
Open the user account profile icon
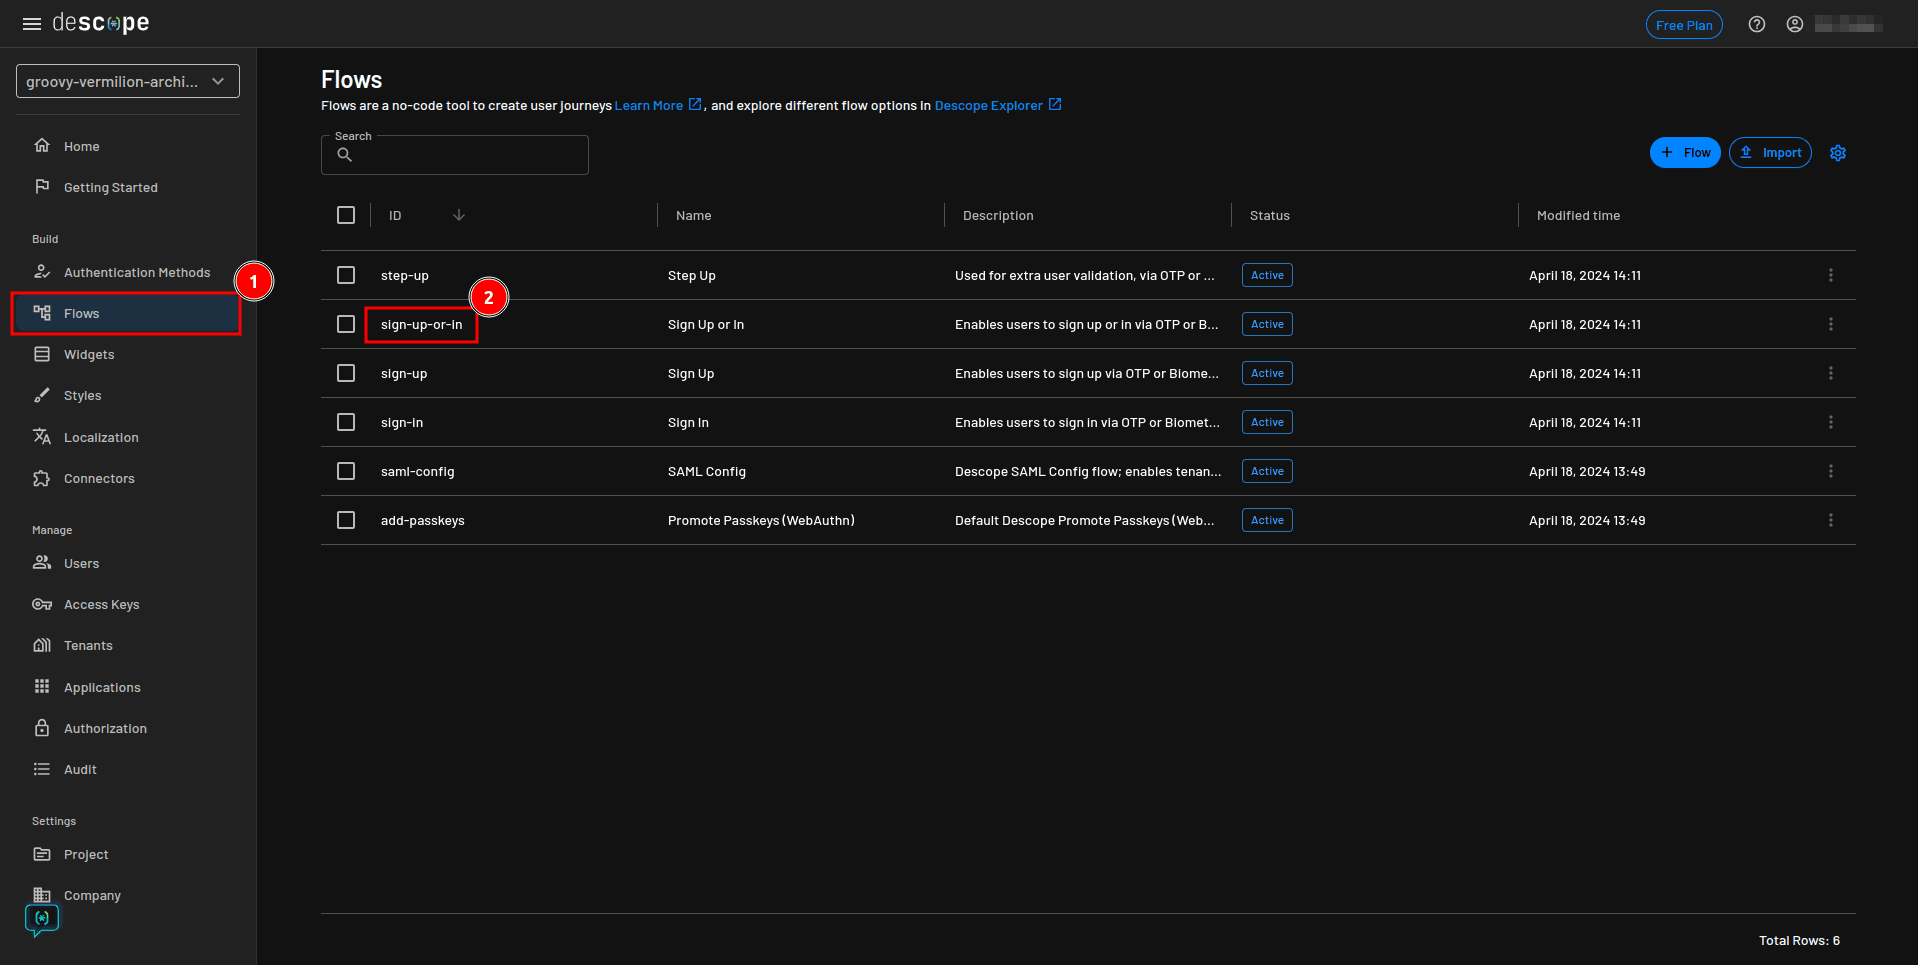(1794, 25)
